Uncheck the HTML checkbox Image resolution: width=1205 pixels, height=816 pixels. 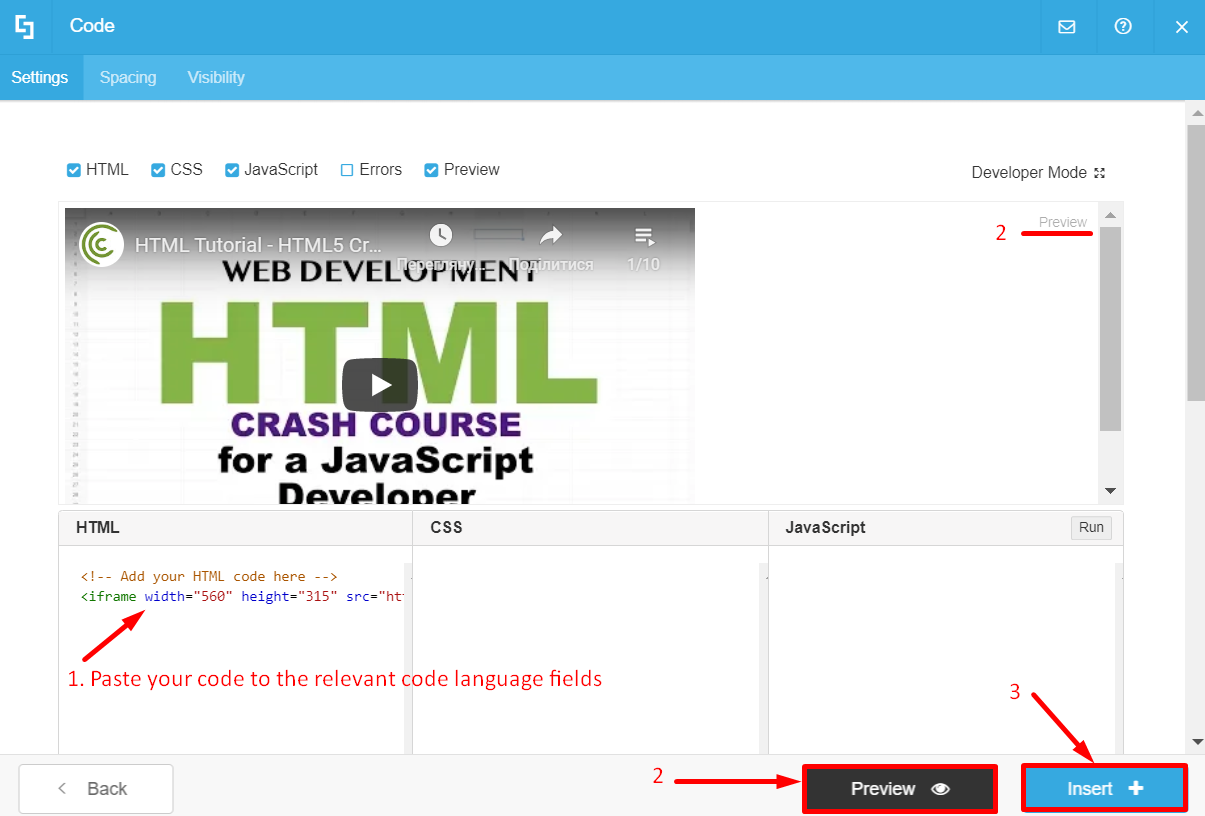tap(73, 169)
